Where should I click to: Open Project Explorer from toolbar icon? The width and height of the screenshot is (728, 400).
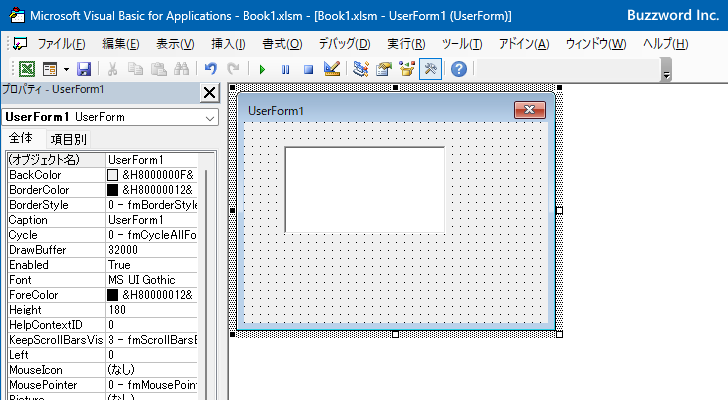tap(361, 69)
